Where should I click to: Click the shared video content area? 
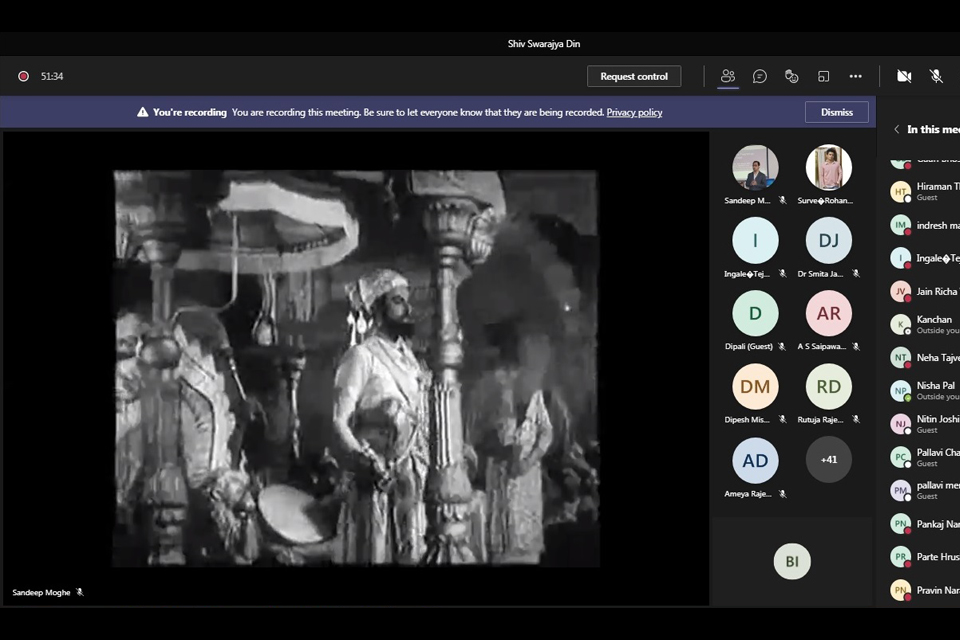click(x=356, y=368)
